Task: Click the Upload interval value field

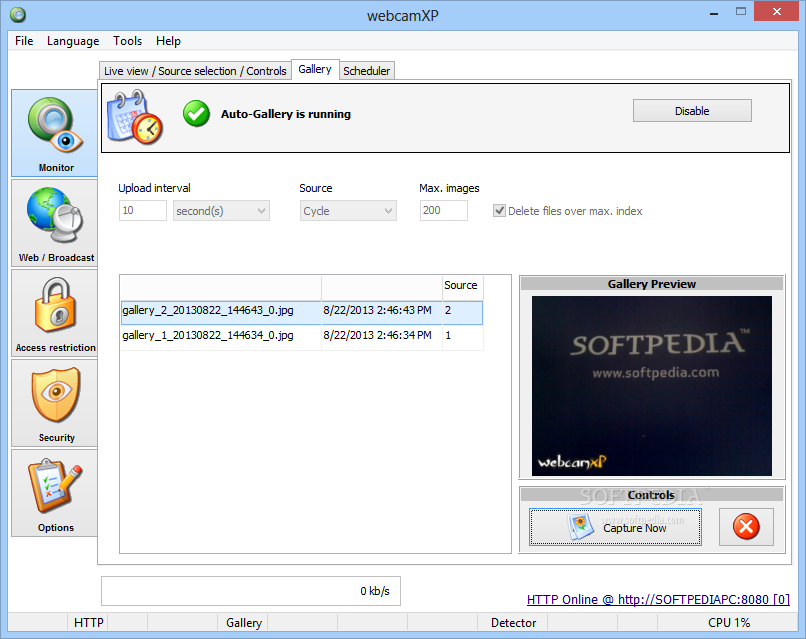Action: tap(143, 210)
